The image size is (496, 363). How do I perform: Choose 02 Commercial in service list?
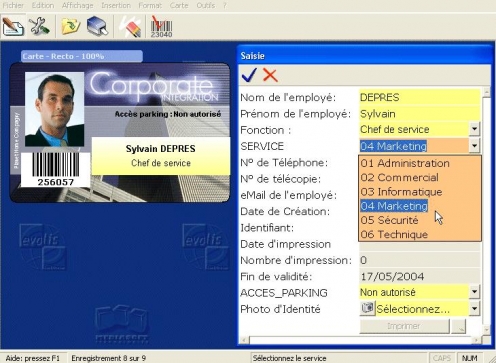pos(420,177)
